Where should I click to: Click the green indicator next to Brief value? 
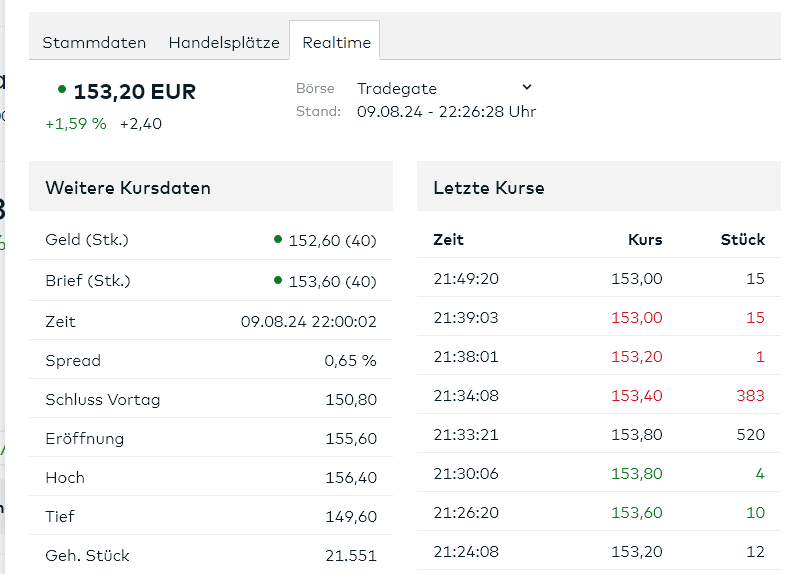click(x=278, y=280)
